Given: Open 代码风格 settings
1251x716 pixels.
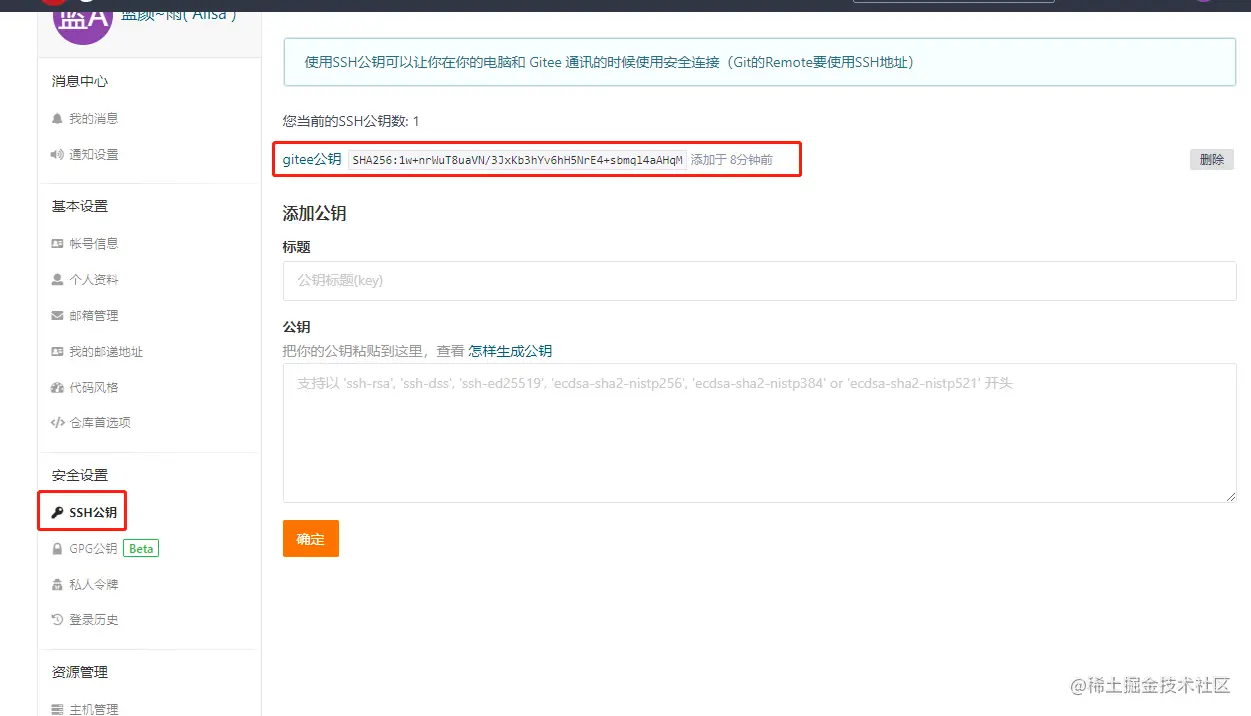Looking at the screenshot, I should (x=93, y=387).
